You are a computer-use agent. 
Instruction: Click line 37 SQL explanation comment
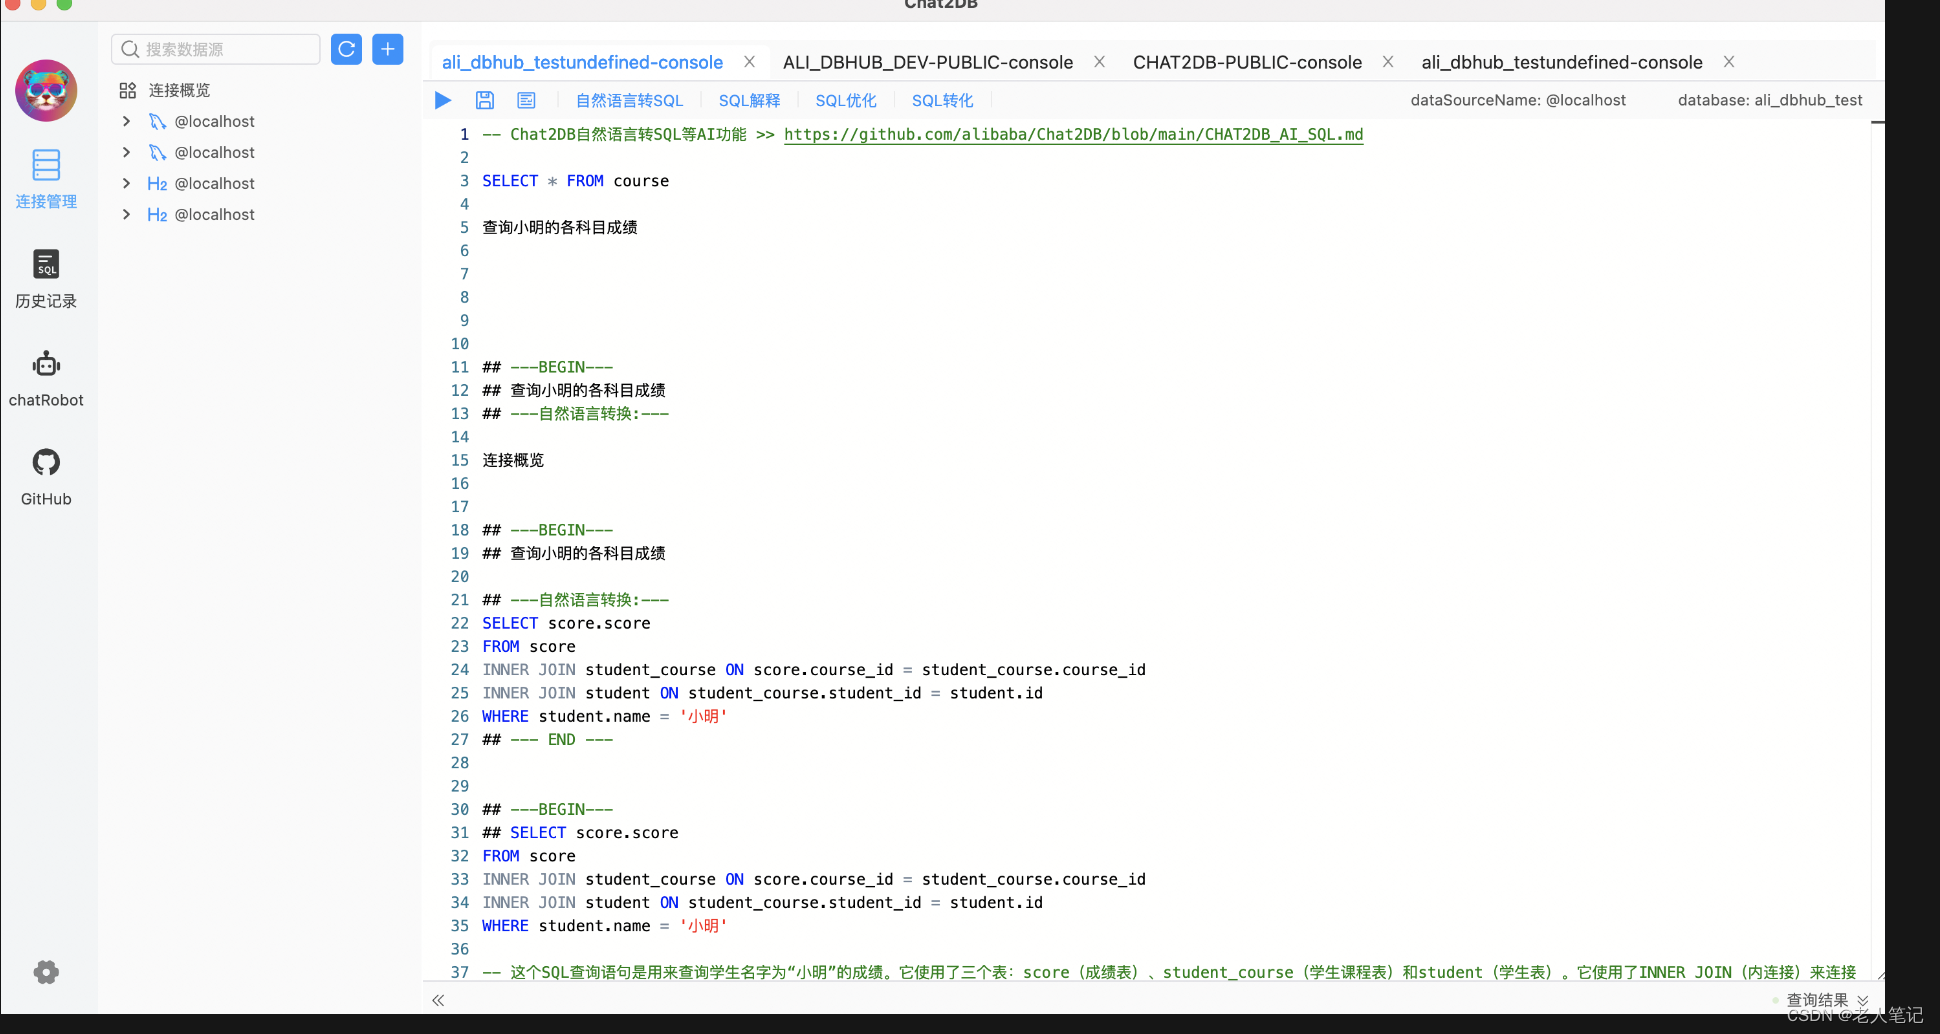point(1169,972)
